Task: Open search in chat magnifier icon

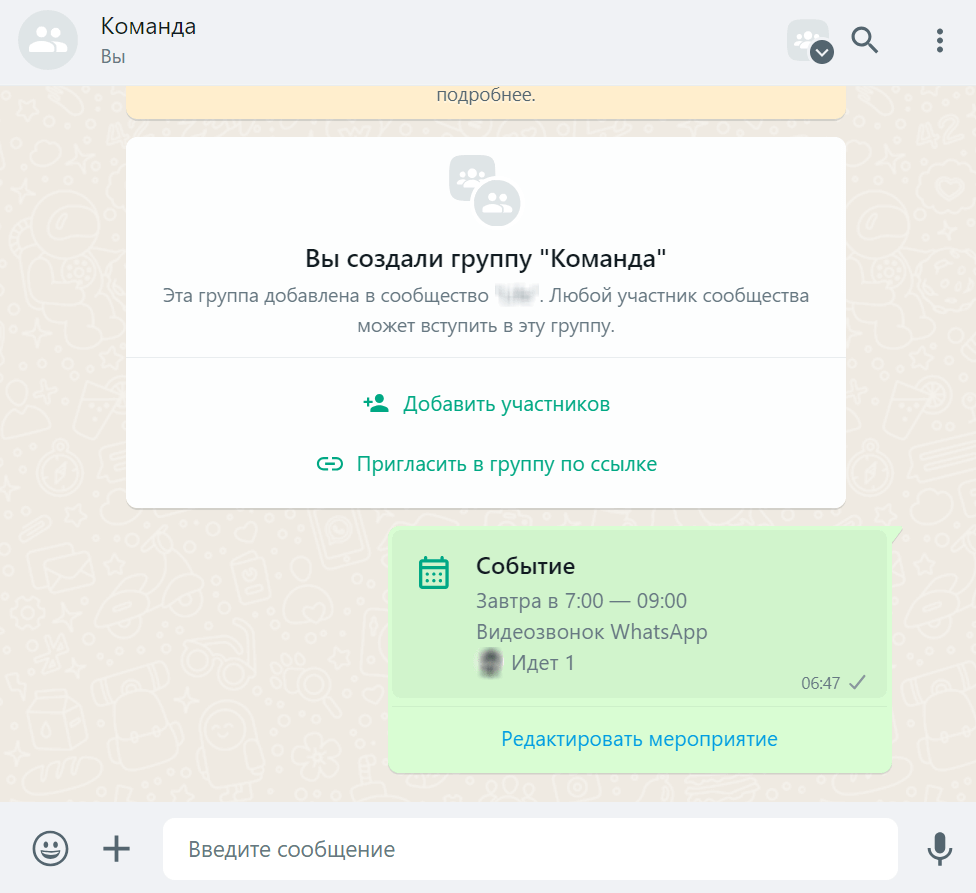Action: coord(865,40)
